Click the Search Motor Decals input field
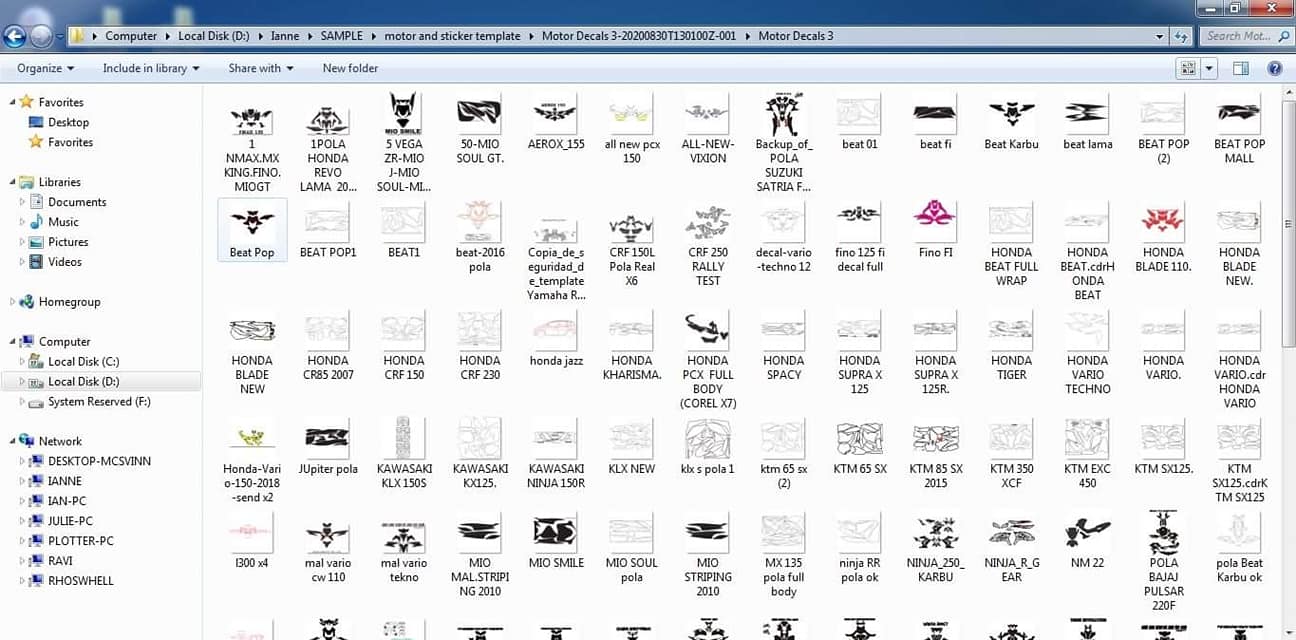Image resolution: width=1296 pixels, height=640 pixels. click(1239, 36)
